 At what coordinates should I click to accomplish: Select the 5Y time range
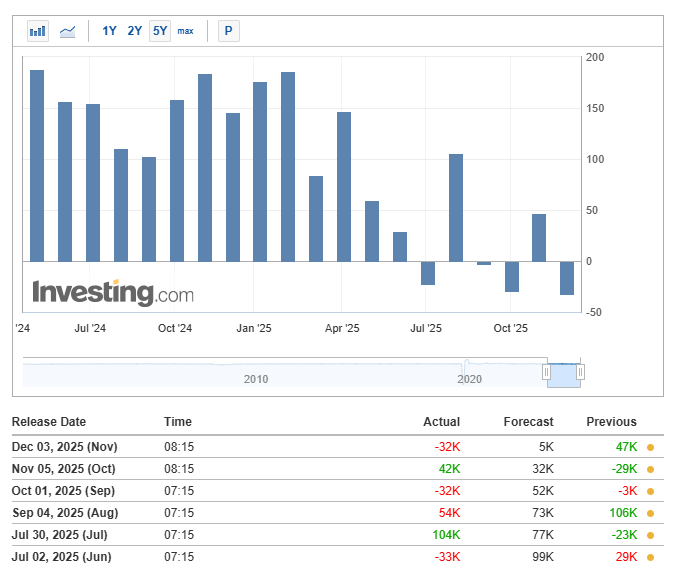(x=159, y=31)
